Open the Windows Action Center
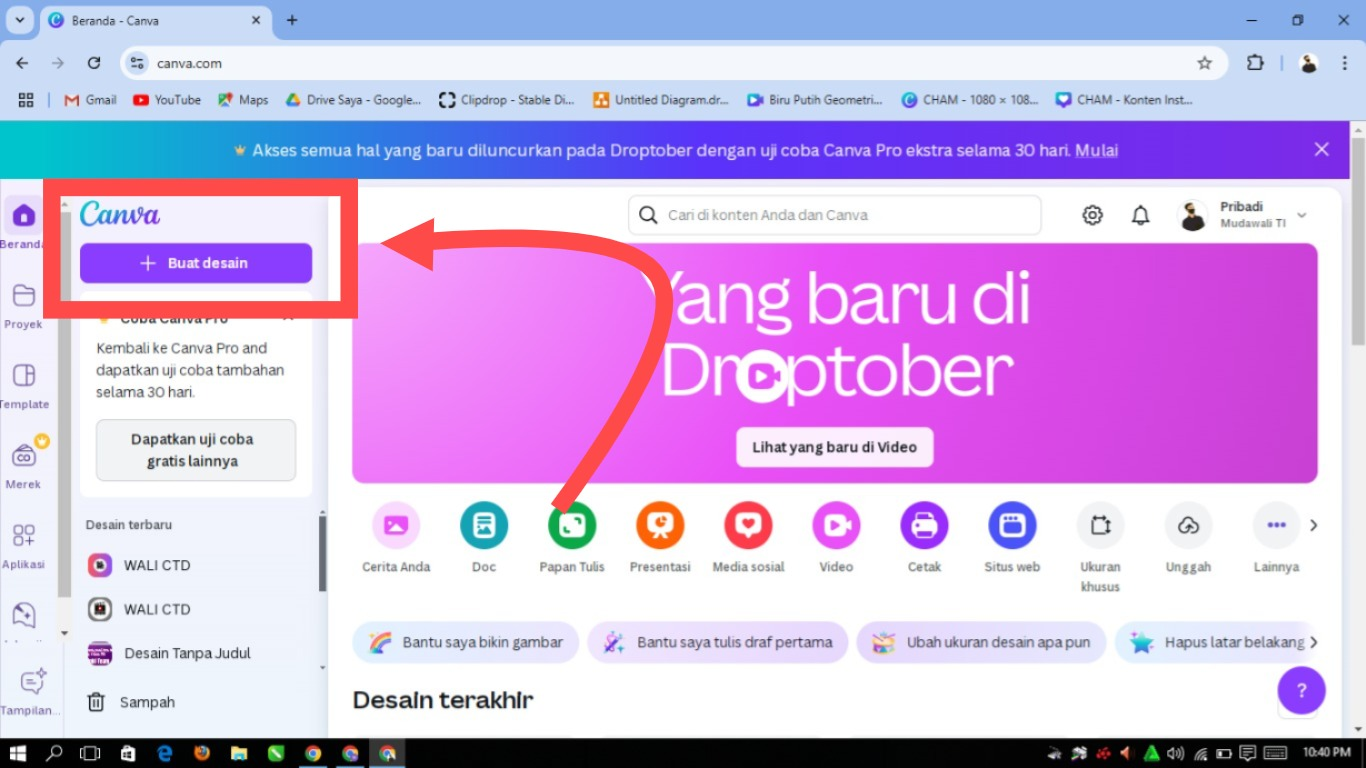 (1247, 753)
